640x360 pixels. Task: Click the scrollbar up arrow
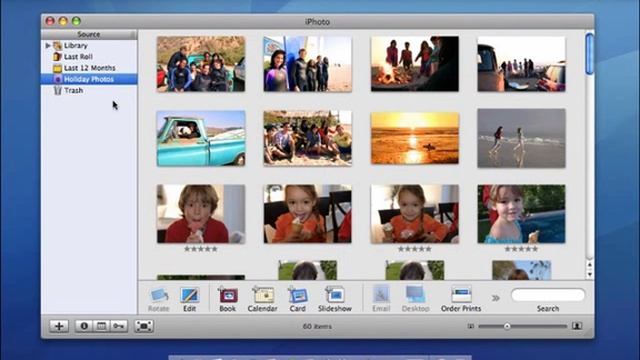coord(589,265)
